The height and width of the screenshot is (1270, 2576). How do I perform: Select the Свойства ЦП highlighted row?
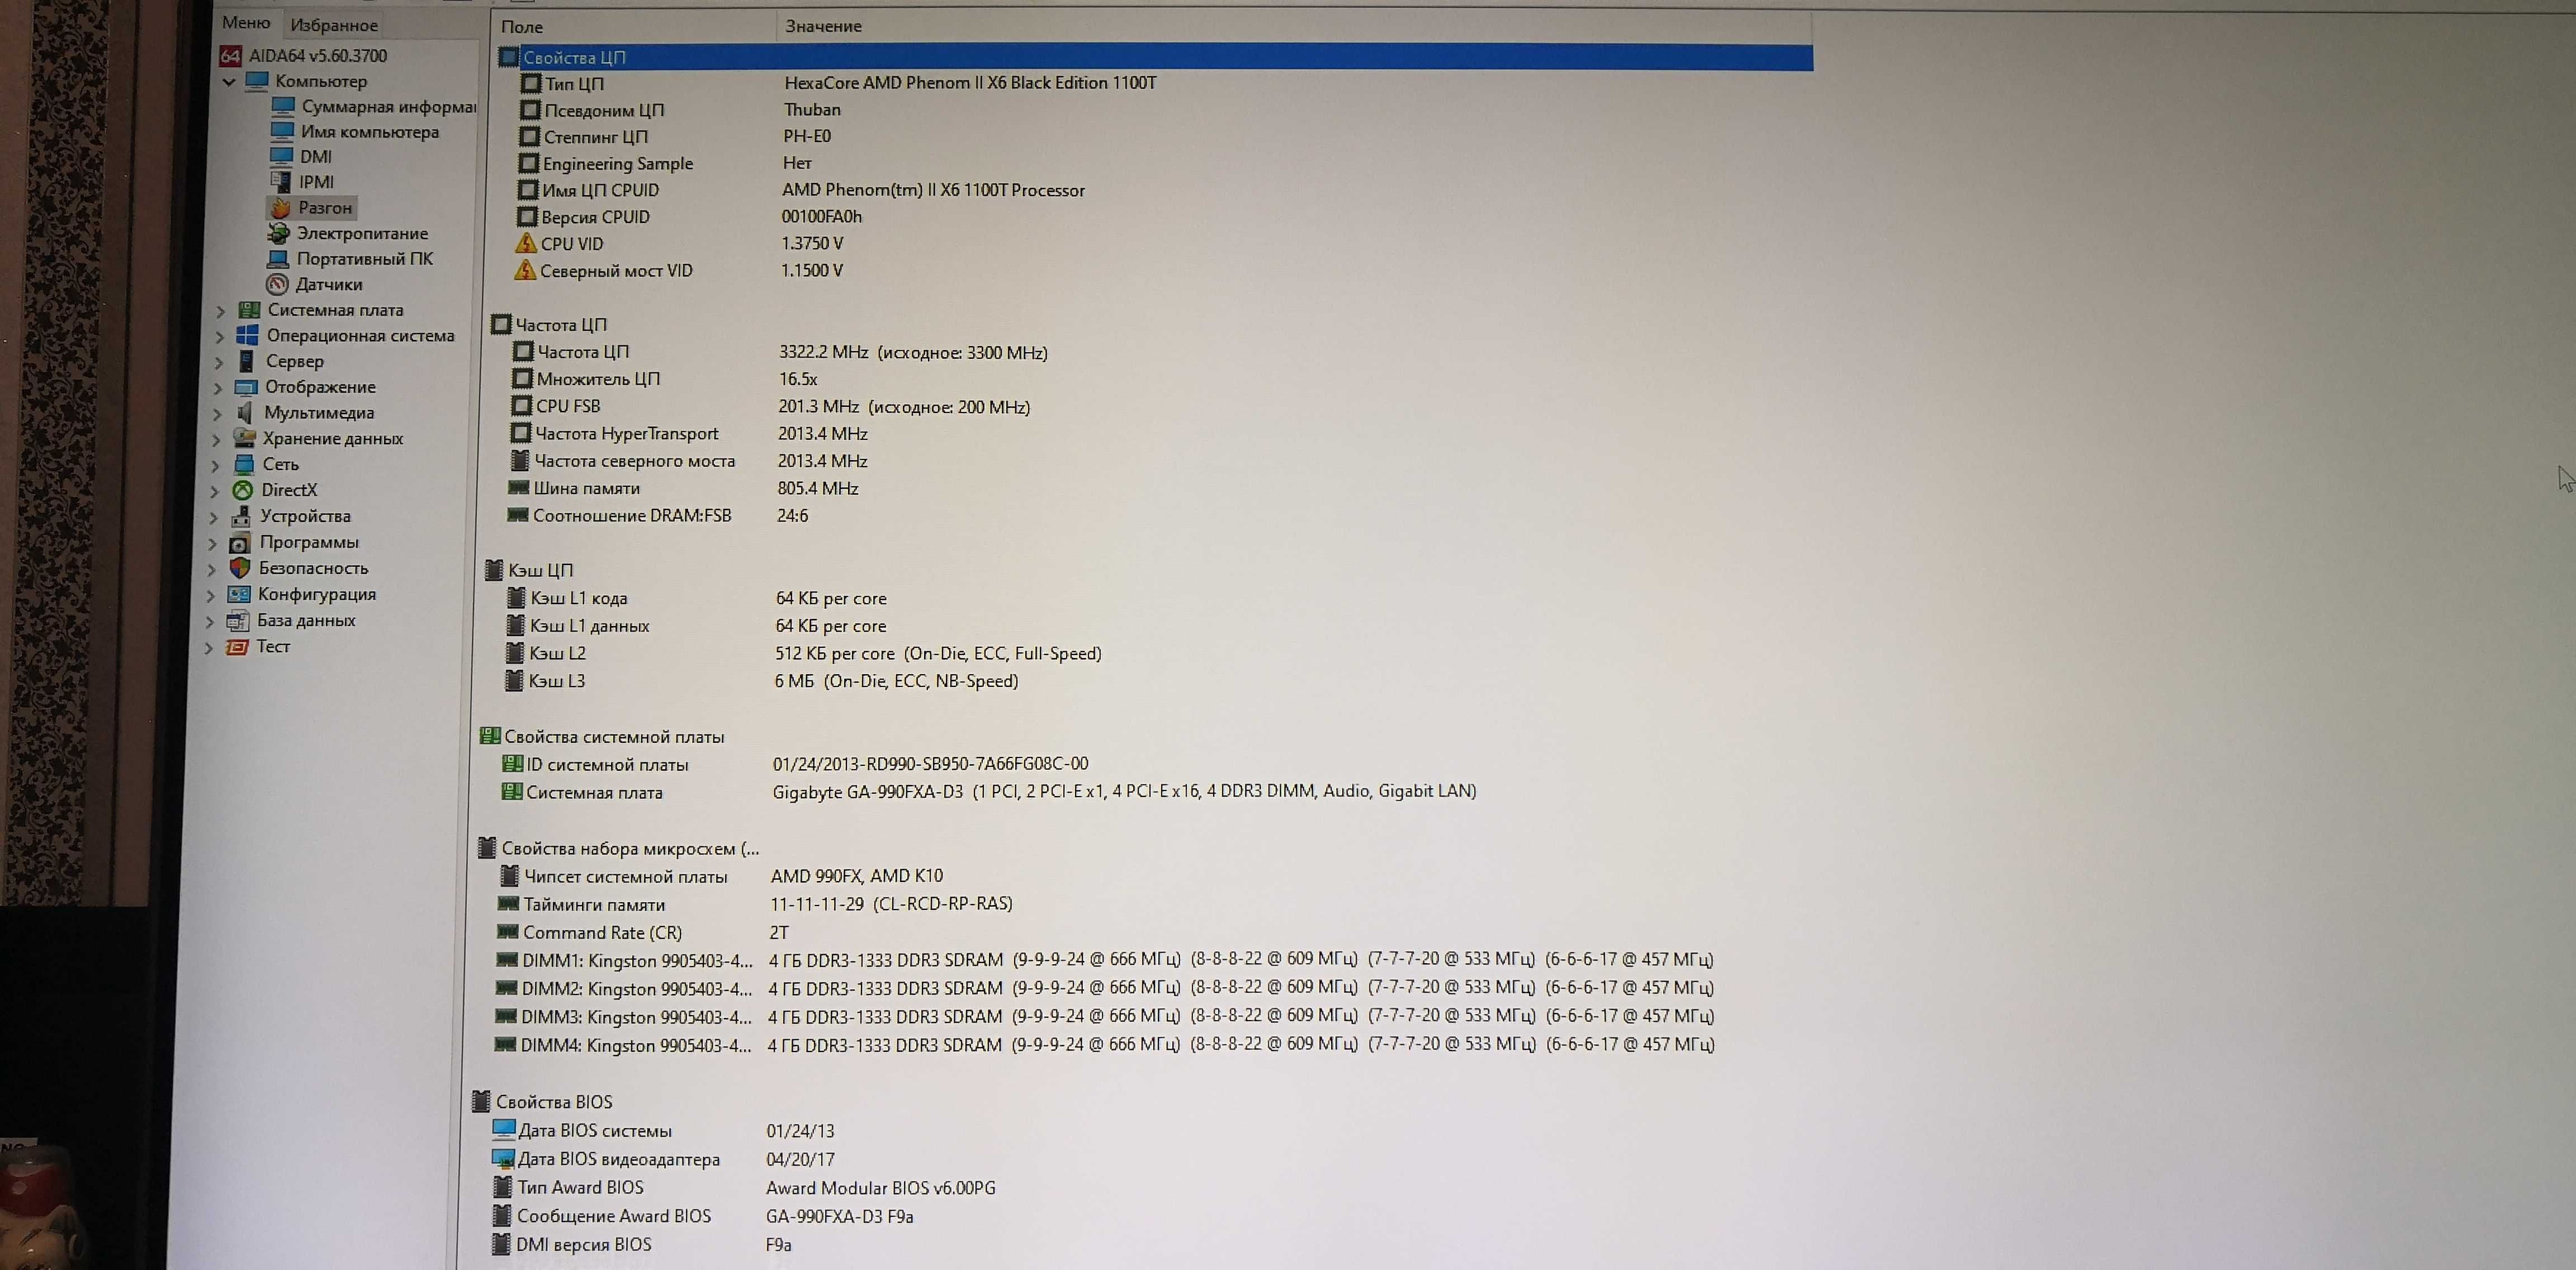[x=1155, y=57]
